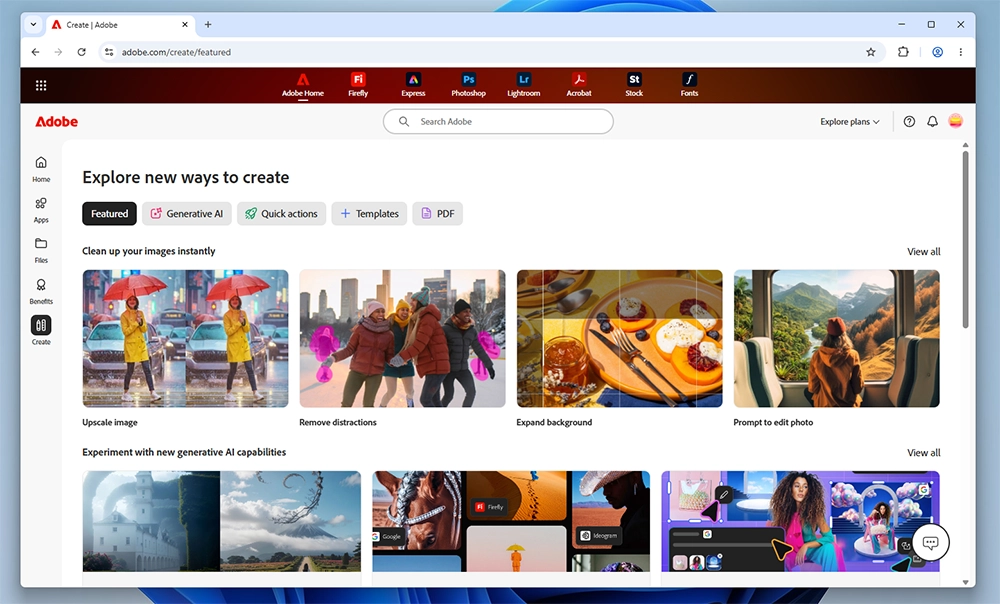
Task: Open Adobe Fonts from the app bar
Action: (689, 85)
